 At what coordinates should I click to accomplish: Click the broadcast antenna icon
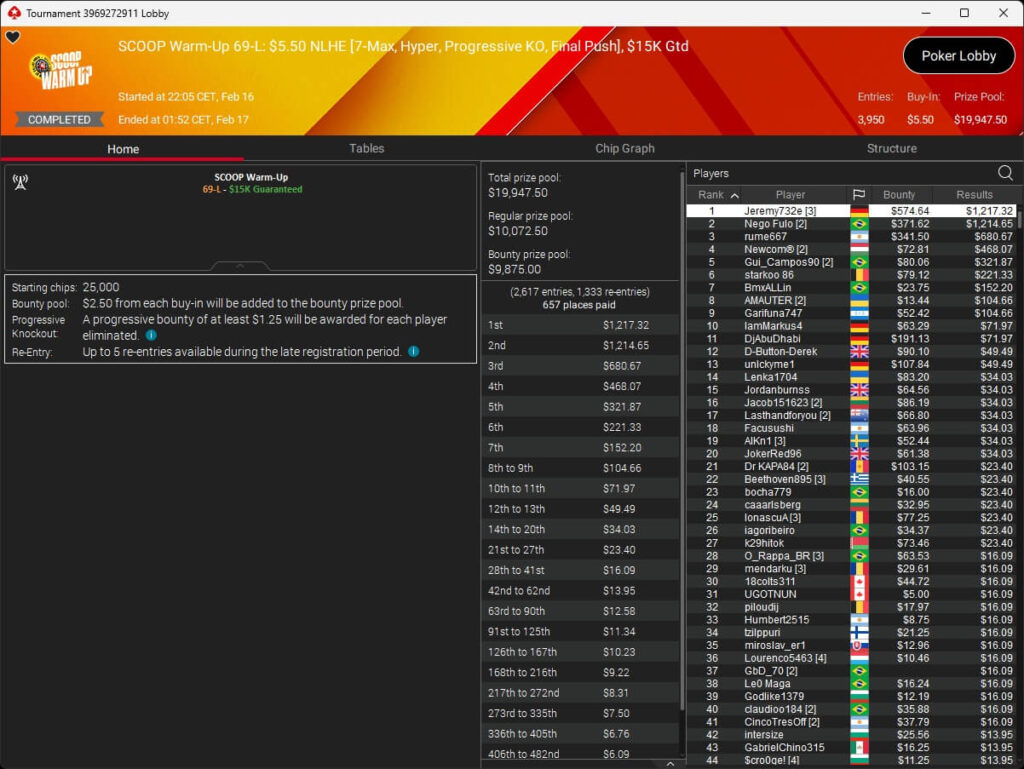coord(19,182)
